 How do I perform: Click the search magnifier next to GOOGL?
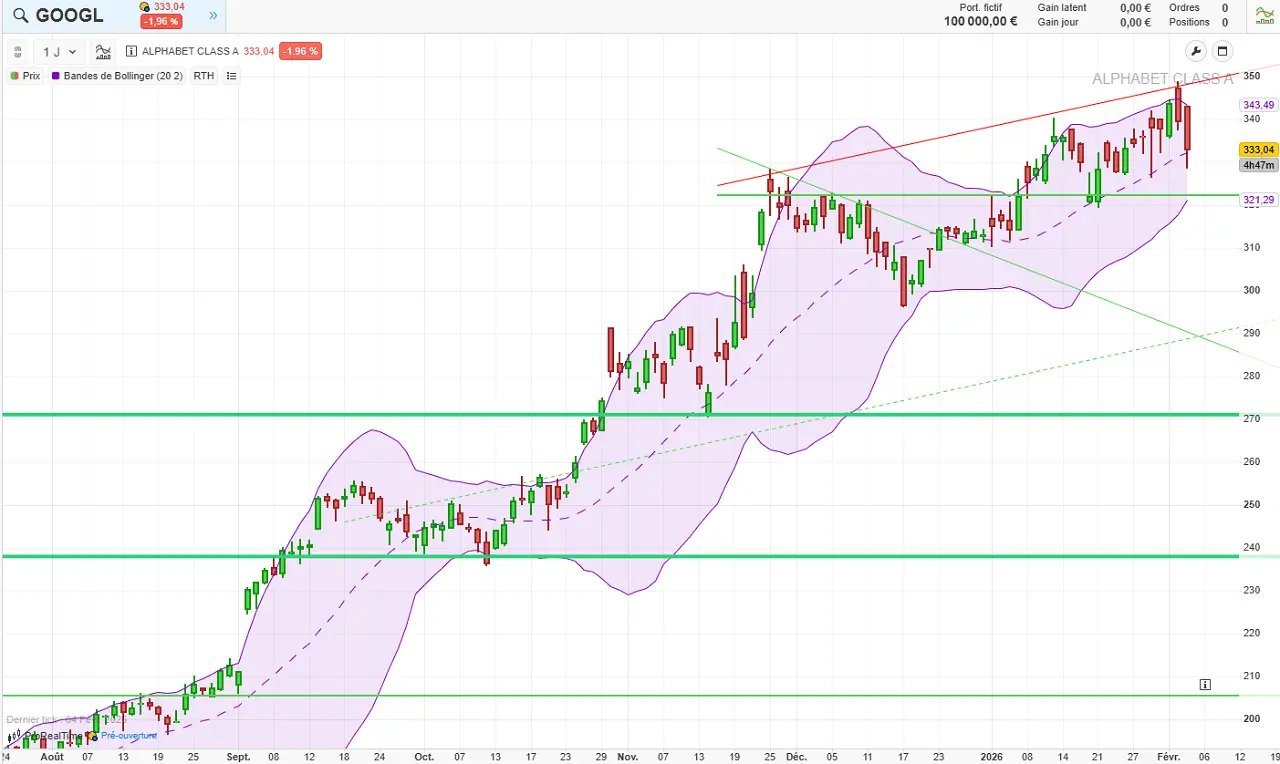click(x=20, y=16)
